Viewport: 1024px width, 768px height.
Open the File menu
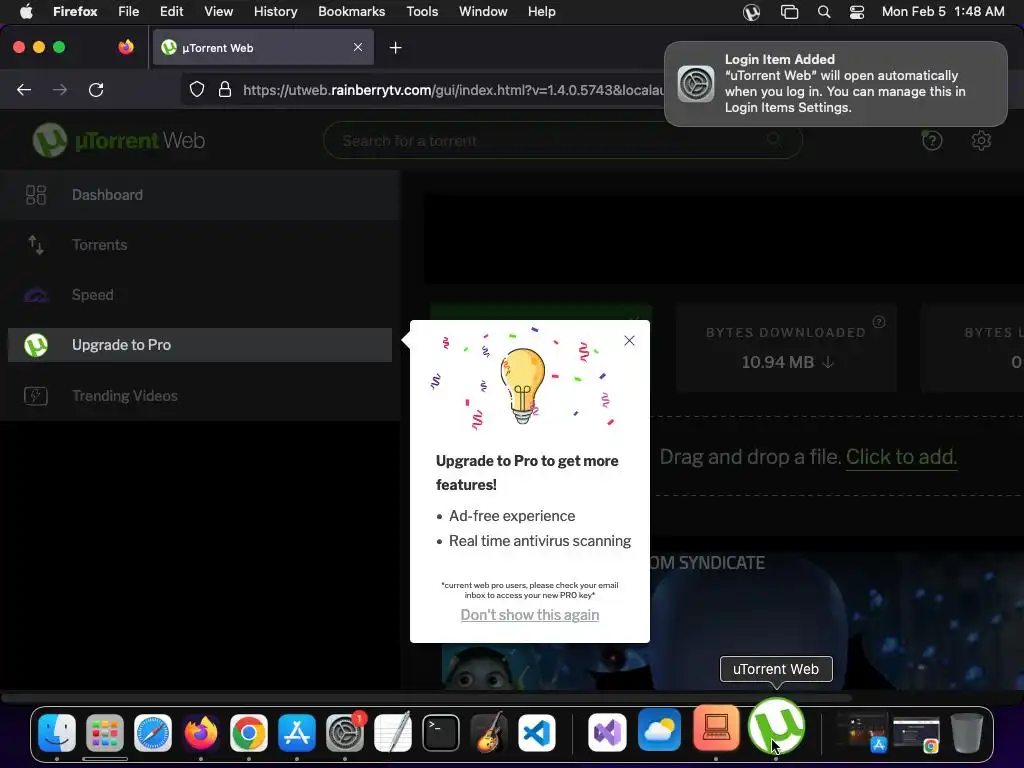pyautogui.click(x=129, y=12)
